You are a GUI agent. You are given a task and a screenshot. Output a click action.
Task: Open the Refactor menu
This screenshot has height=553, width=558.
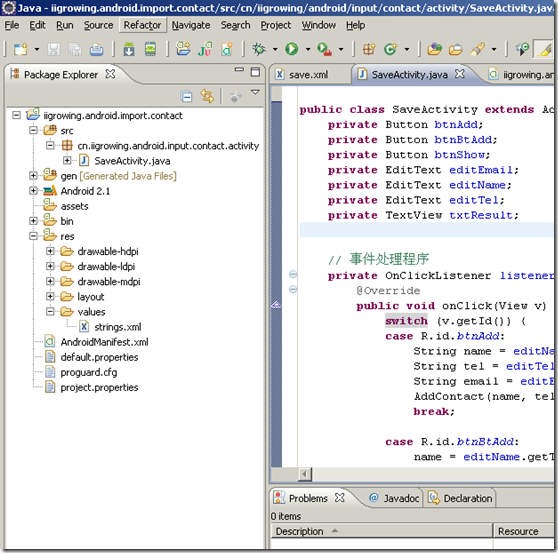(x=142, y=25)
